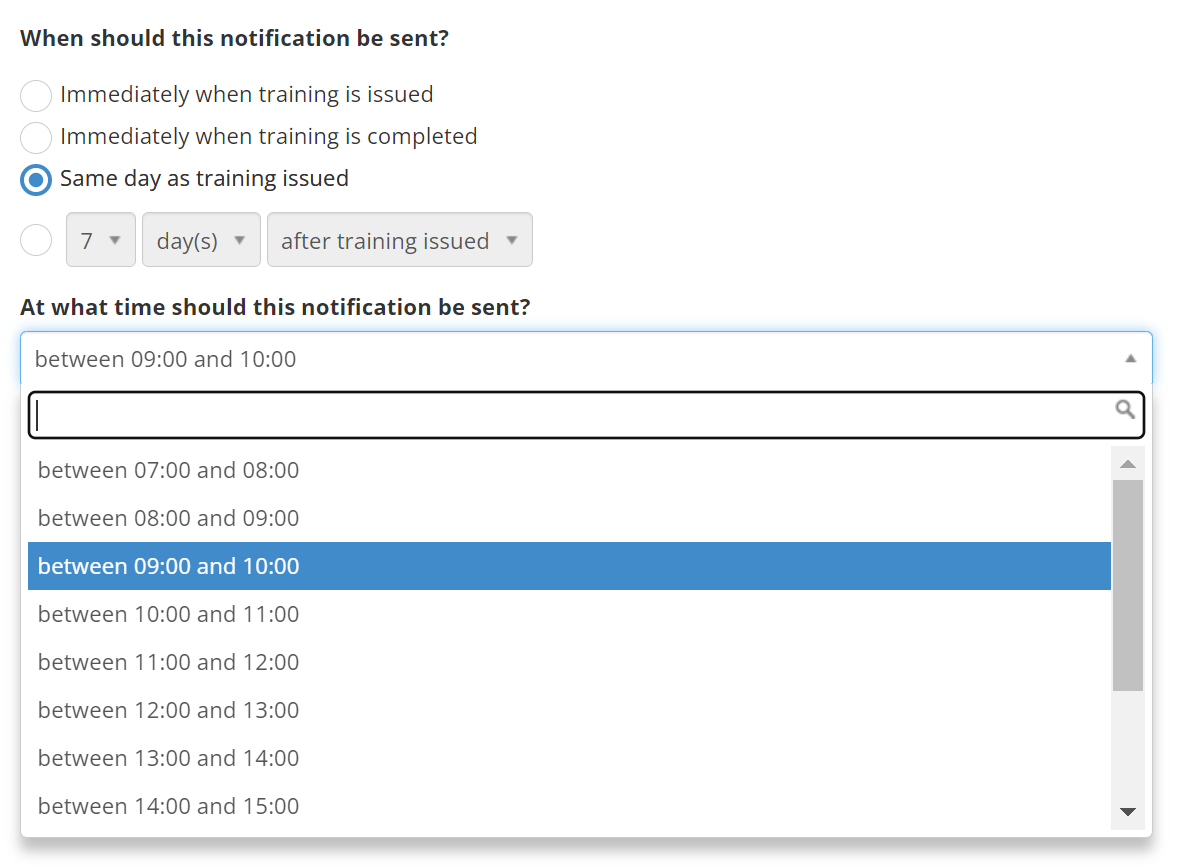Pick "between 11:00 and 12:00" time slot
Image resolution: width=1178 pixels, height=867 pixels.
(168, 662)
